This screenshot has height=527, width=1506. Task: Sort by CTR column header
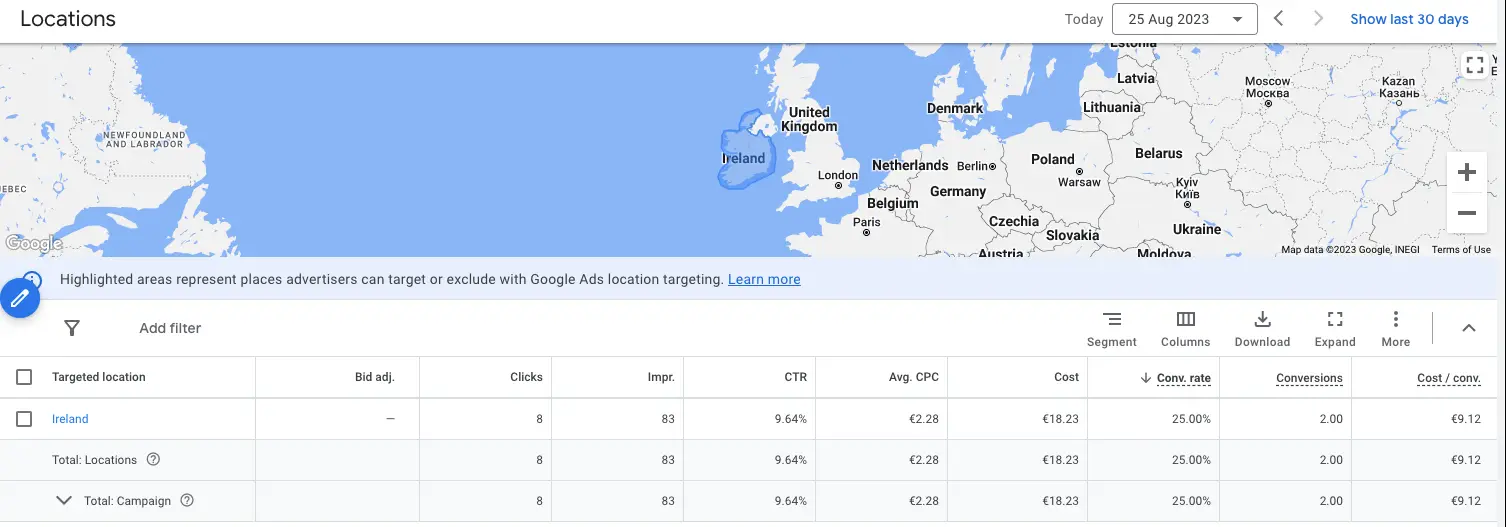(x=796, y=377)
